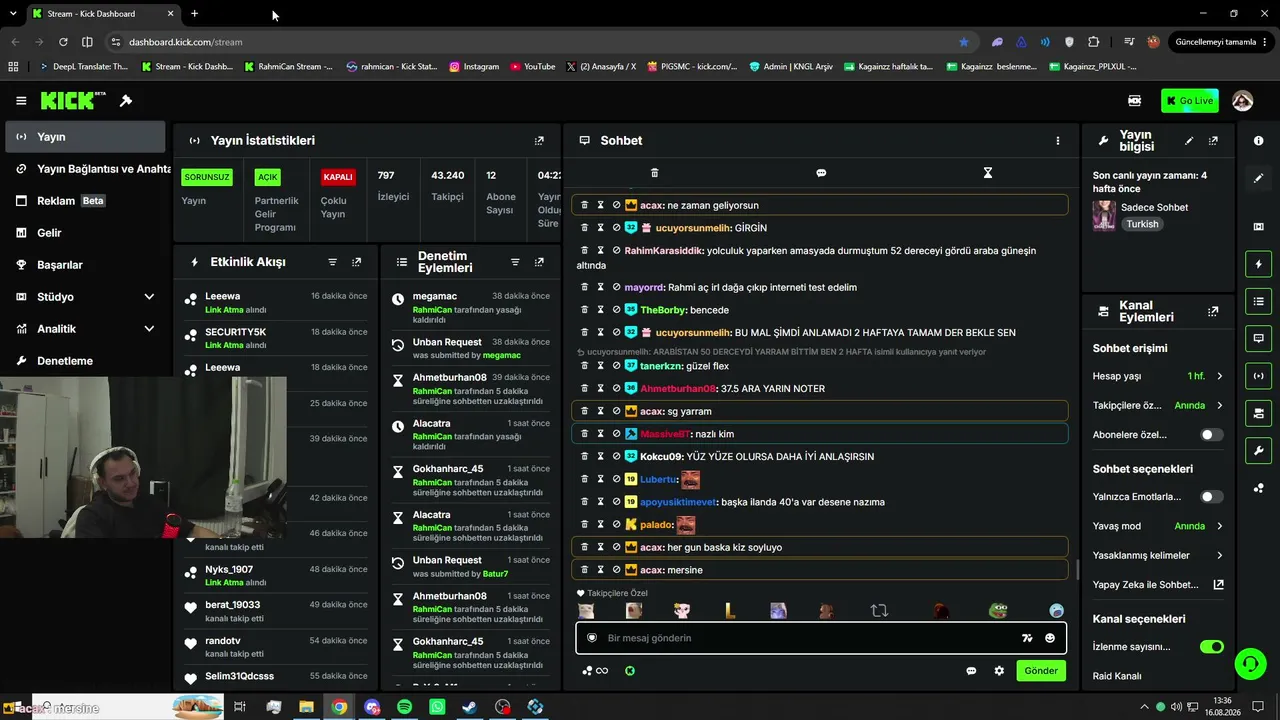1280x720 pixels.
Task: Click the Bir mesaj gönderin input field
Action: pyautogui.click(x=810, y=638)
